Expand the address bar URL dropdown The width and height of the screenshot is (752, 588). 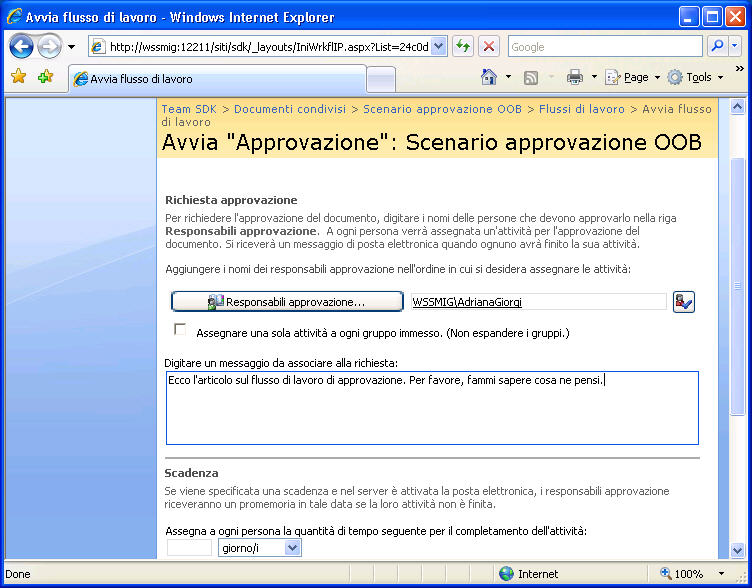pos(438,47)
